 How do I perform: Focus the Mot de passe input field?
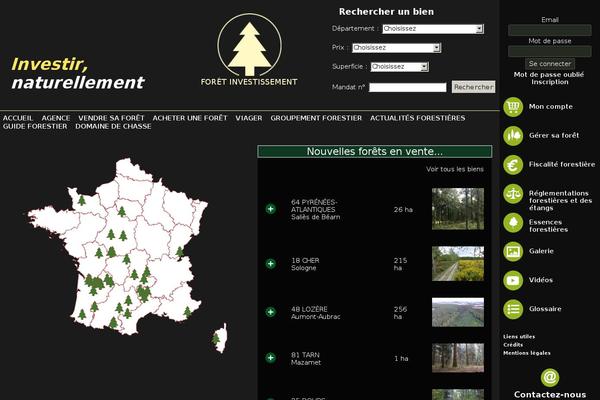[x=549, y=51]
